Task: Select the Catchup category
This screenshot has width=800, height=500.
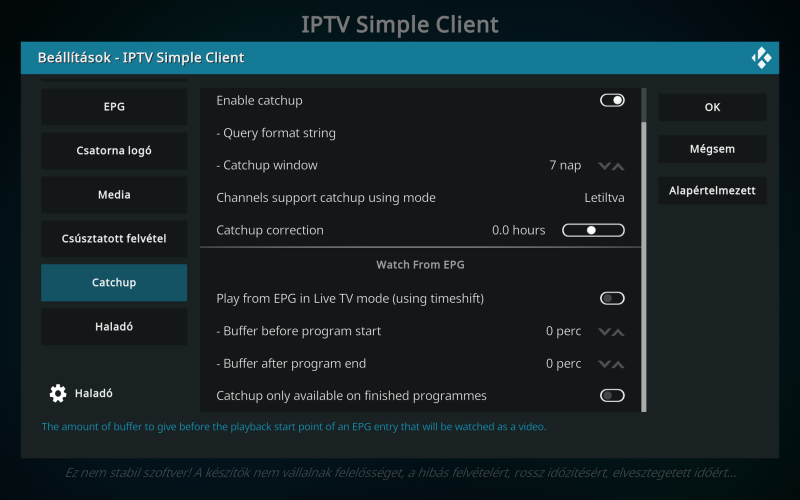Action: click(x=114, y=282)
